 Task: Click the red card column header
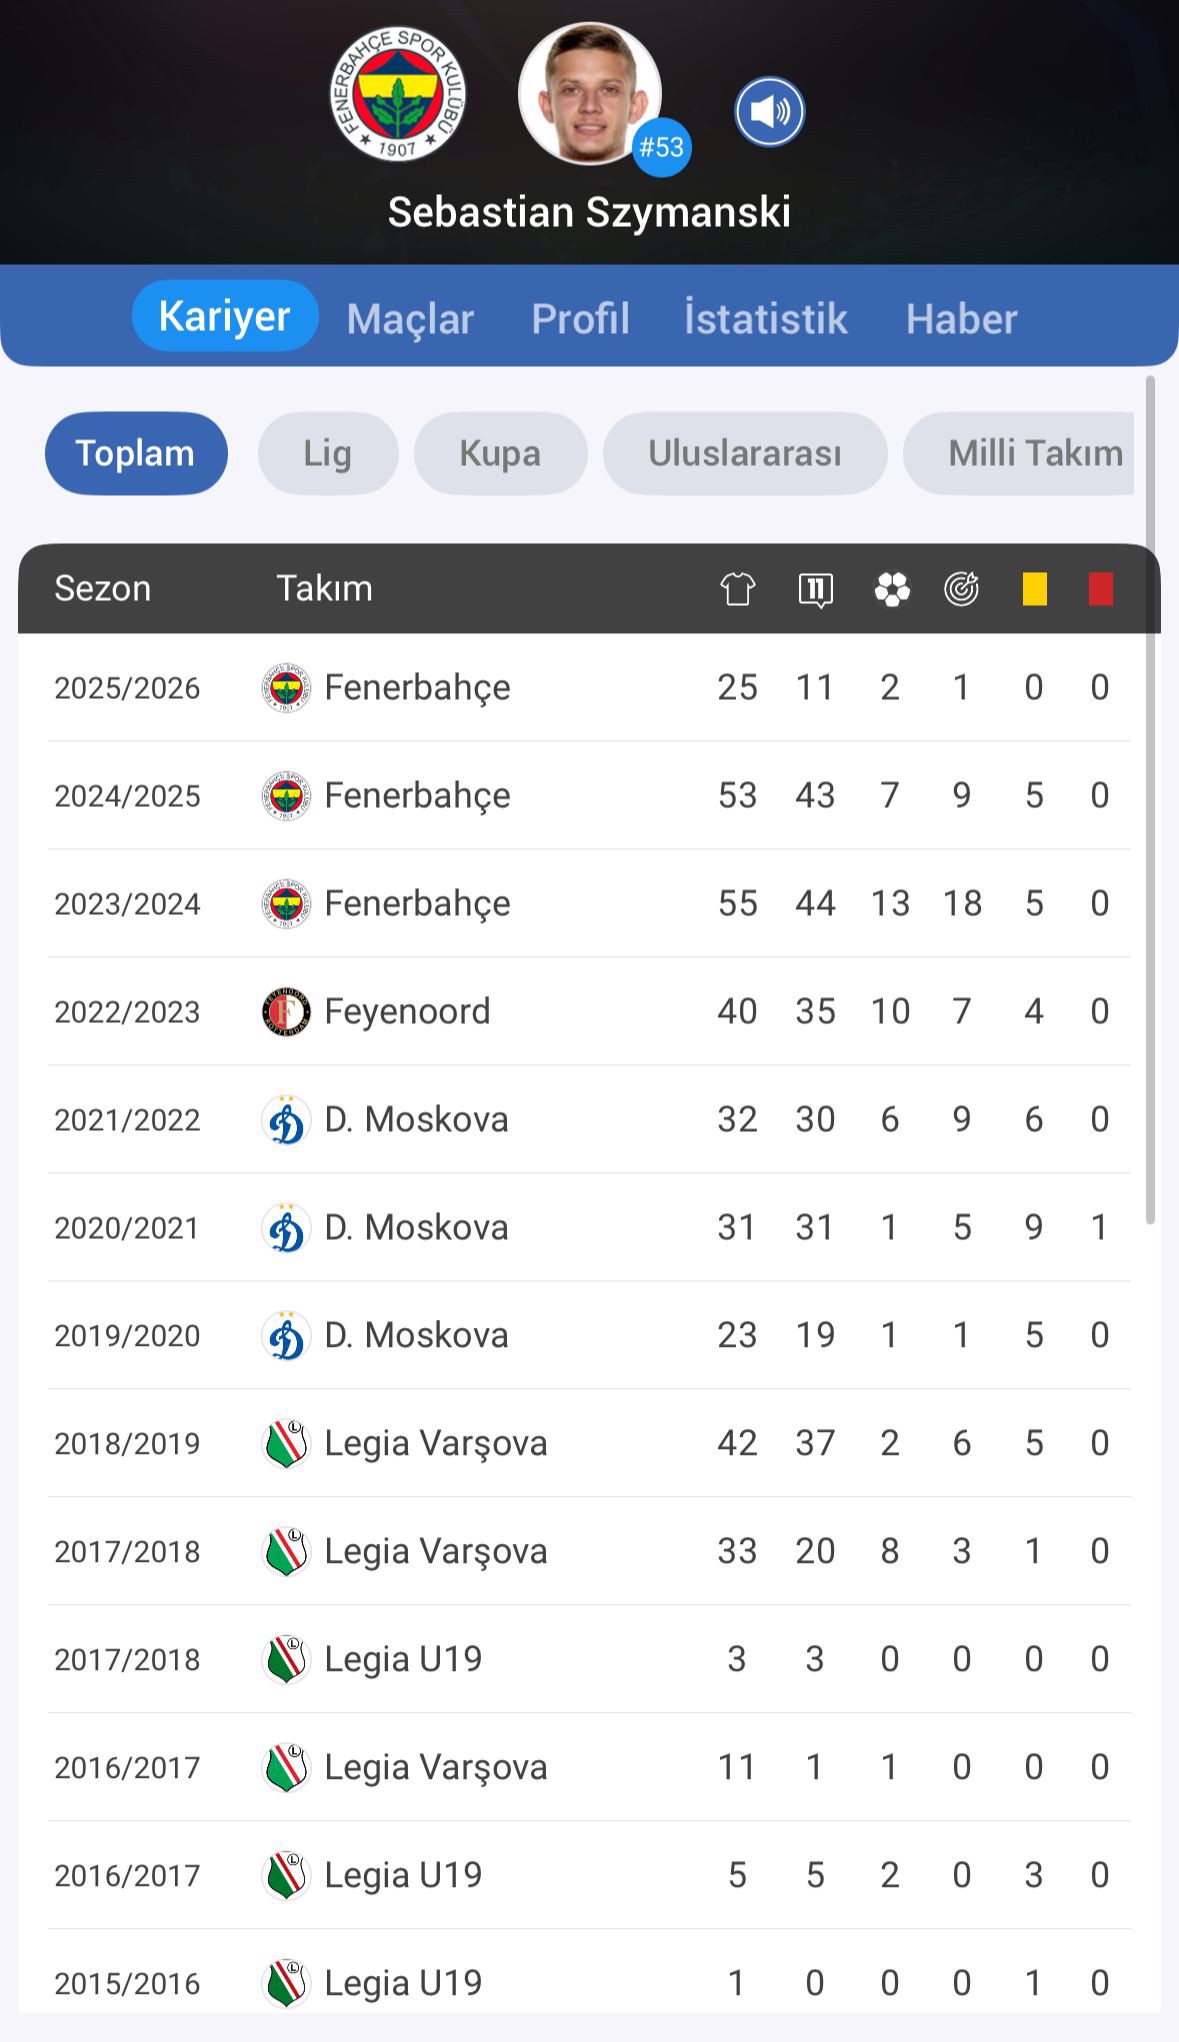click(x=1100, y=589)
